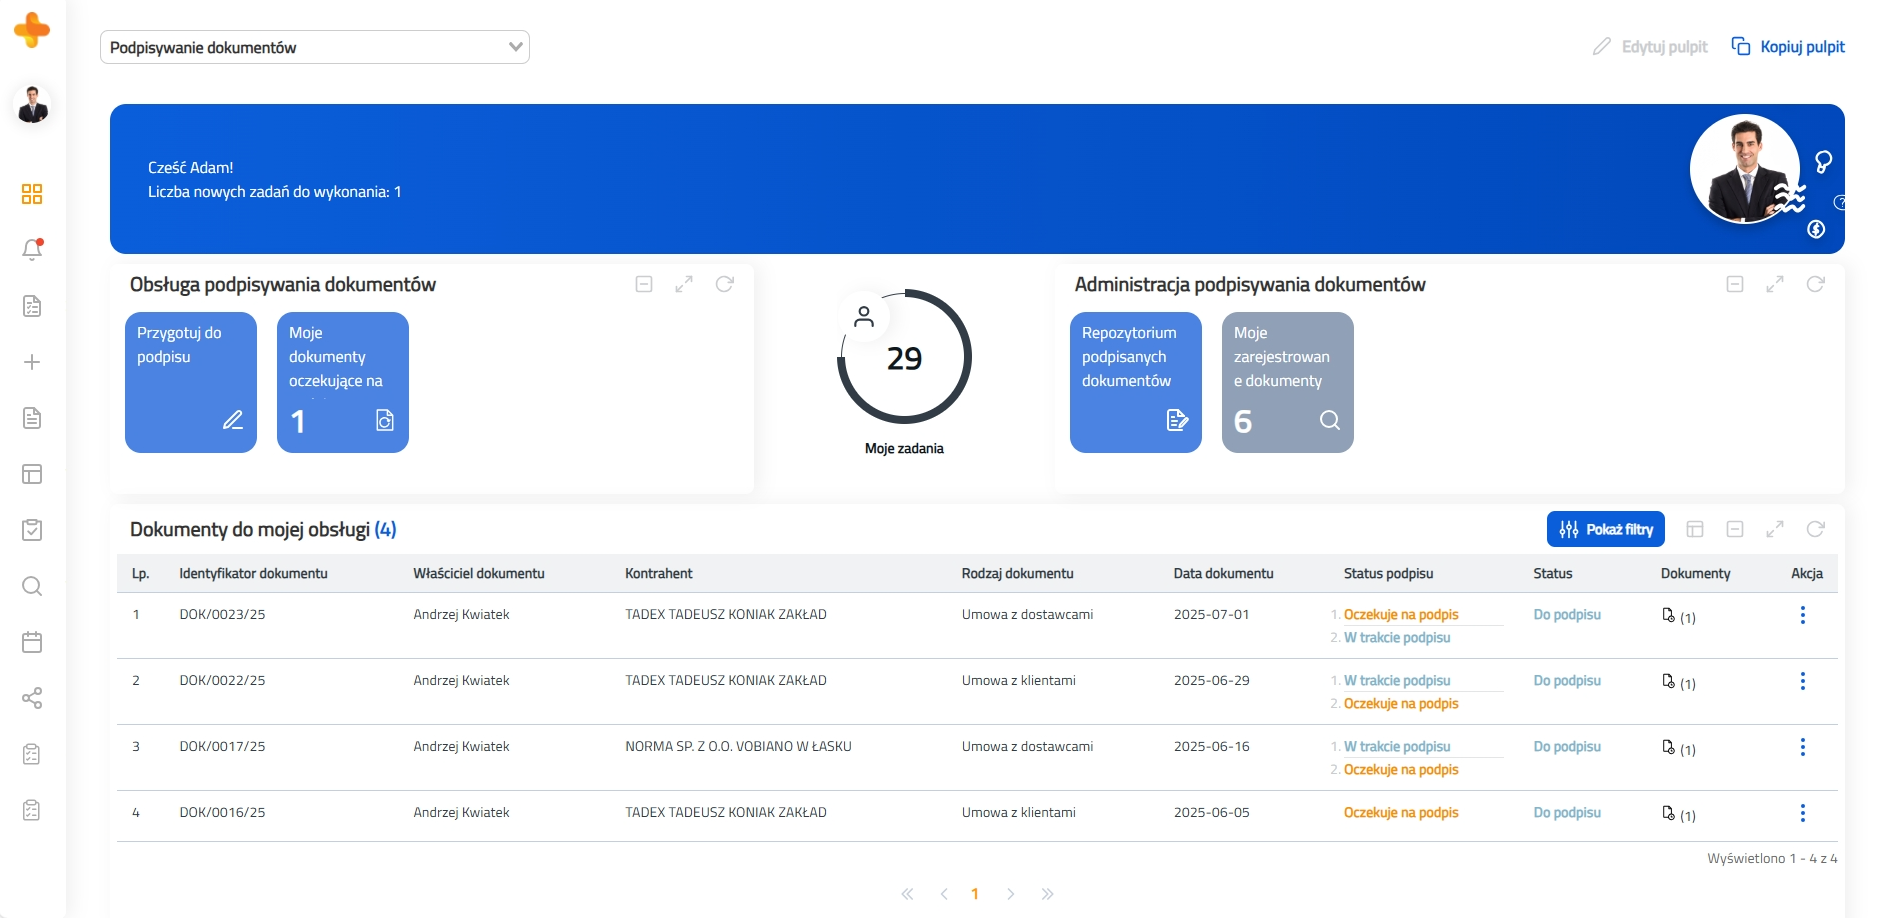
Task: Open attached document icon for DOK/0023/25
Action: tap(1668, 616)
